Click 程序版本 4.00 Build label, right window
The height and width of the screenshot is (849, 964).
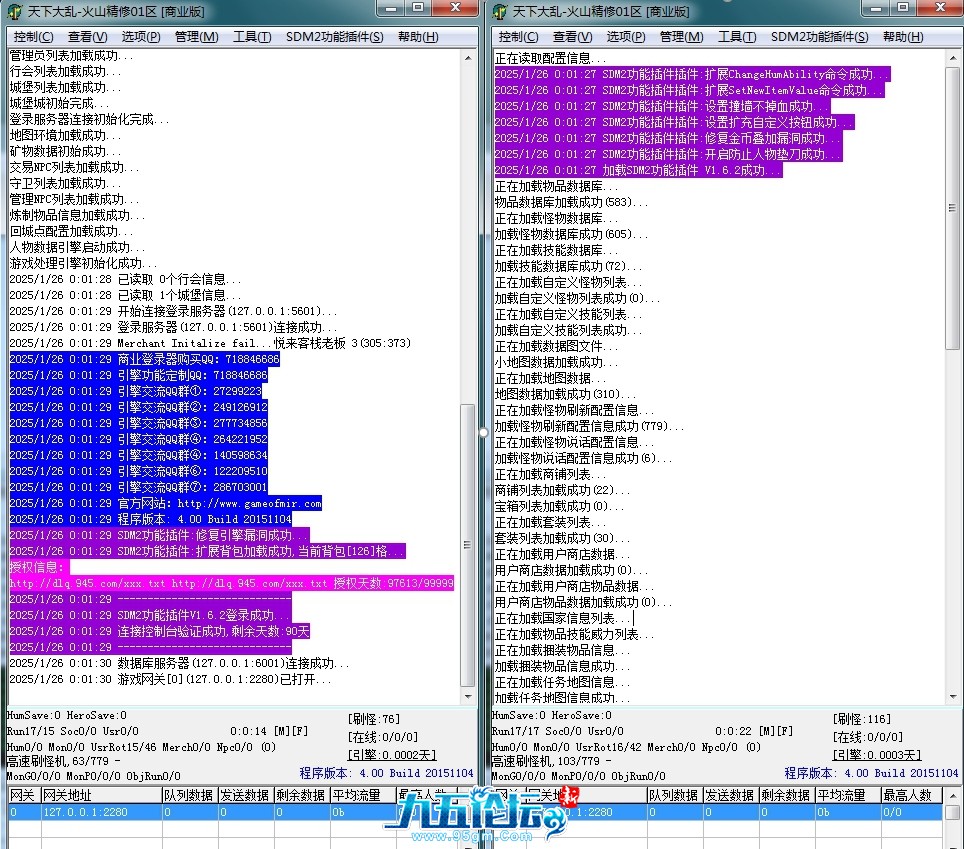coord(871,773)
